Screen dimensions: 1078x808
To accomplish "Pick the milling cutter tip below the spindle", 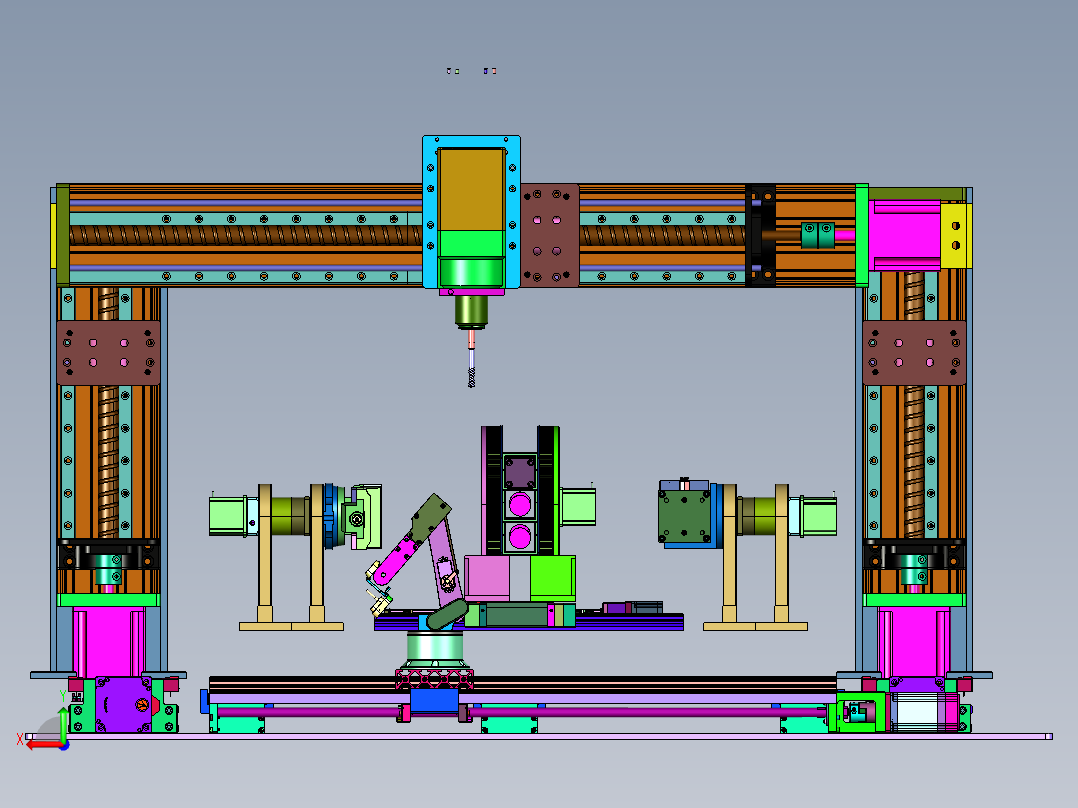I will click(x=472, y=378).
